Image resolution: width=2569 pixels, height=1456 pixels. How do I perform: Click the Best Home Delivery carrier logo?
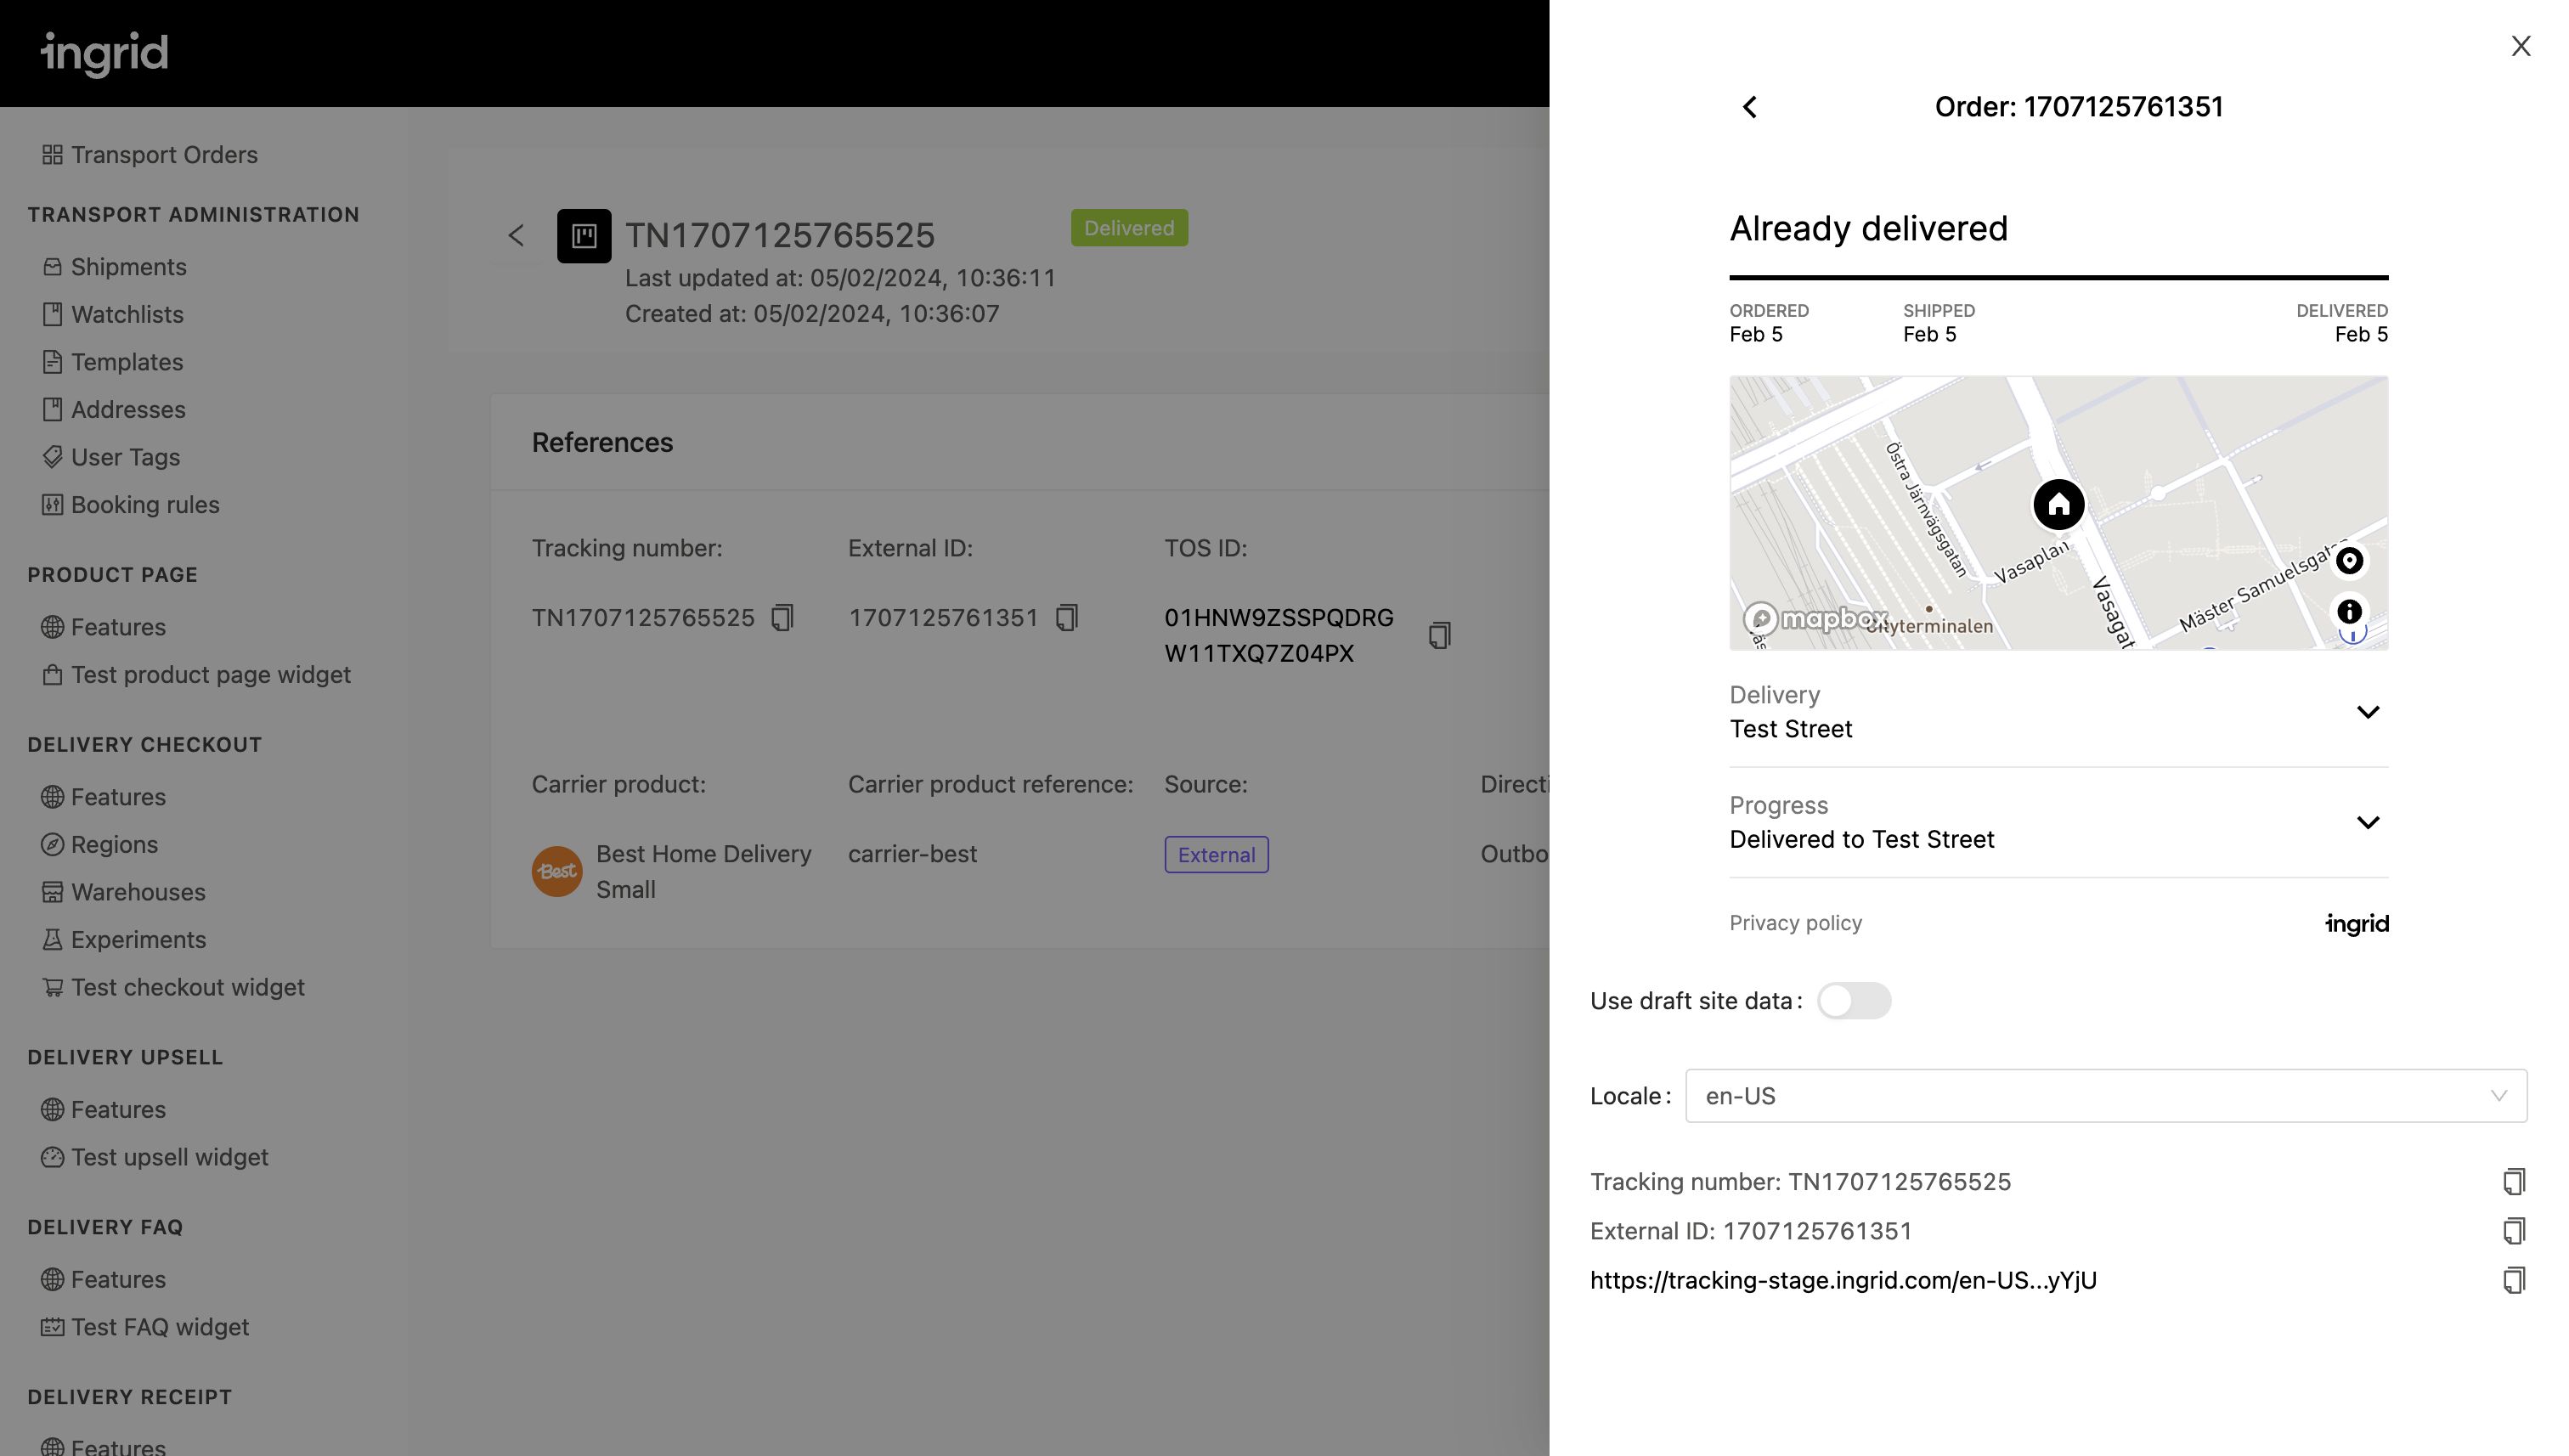coord(556,871)
